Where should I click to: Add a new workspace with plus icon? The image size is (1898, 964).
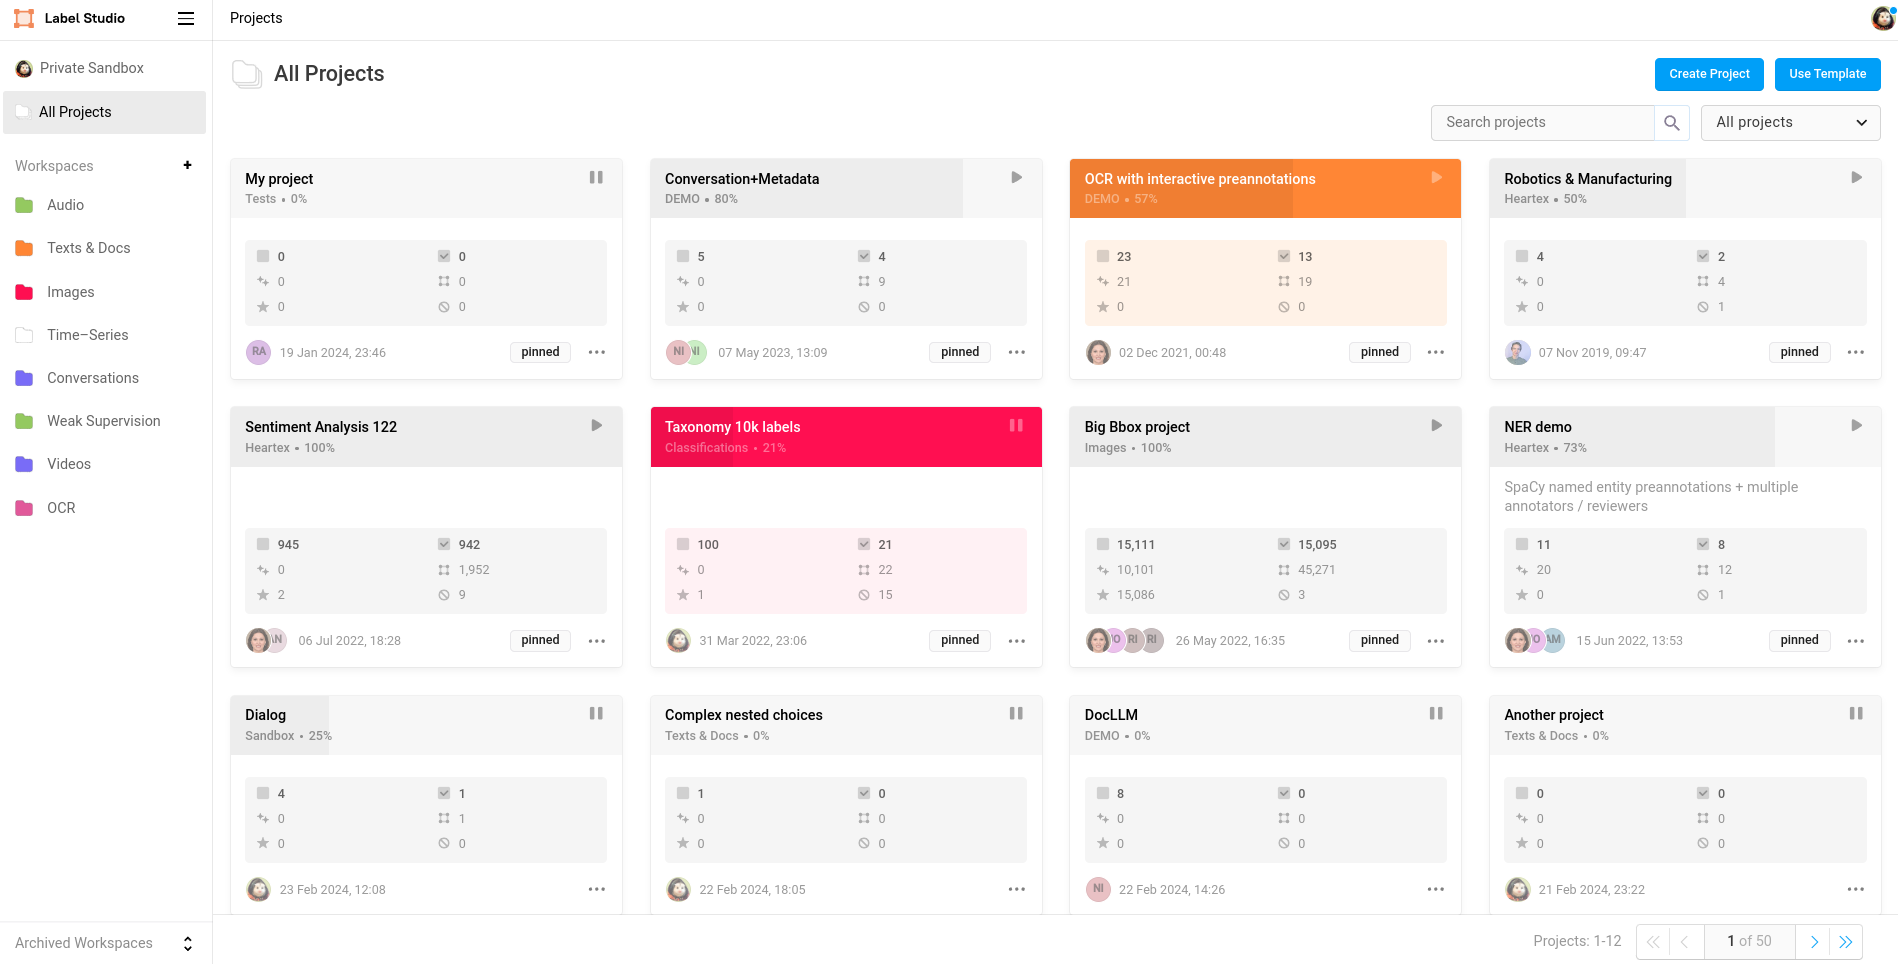point(187,165)
